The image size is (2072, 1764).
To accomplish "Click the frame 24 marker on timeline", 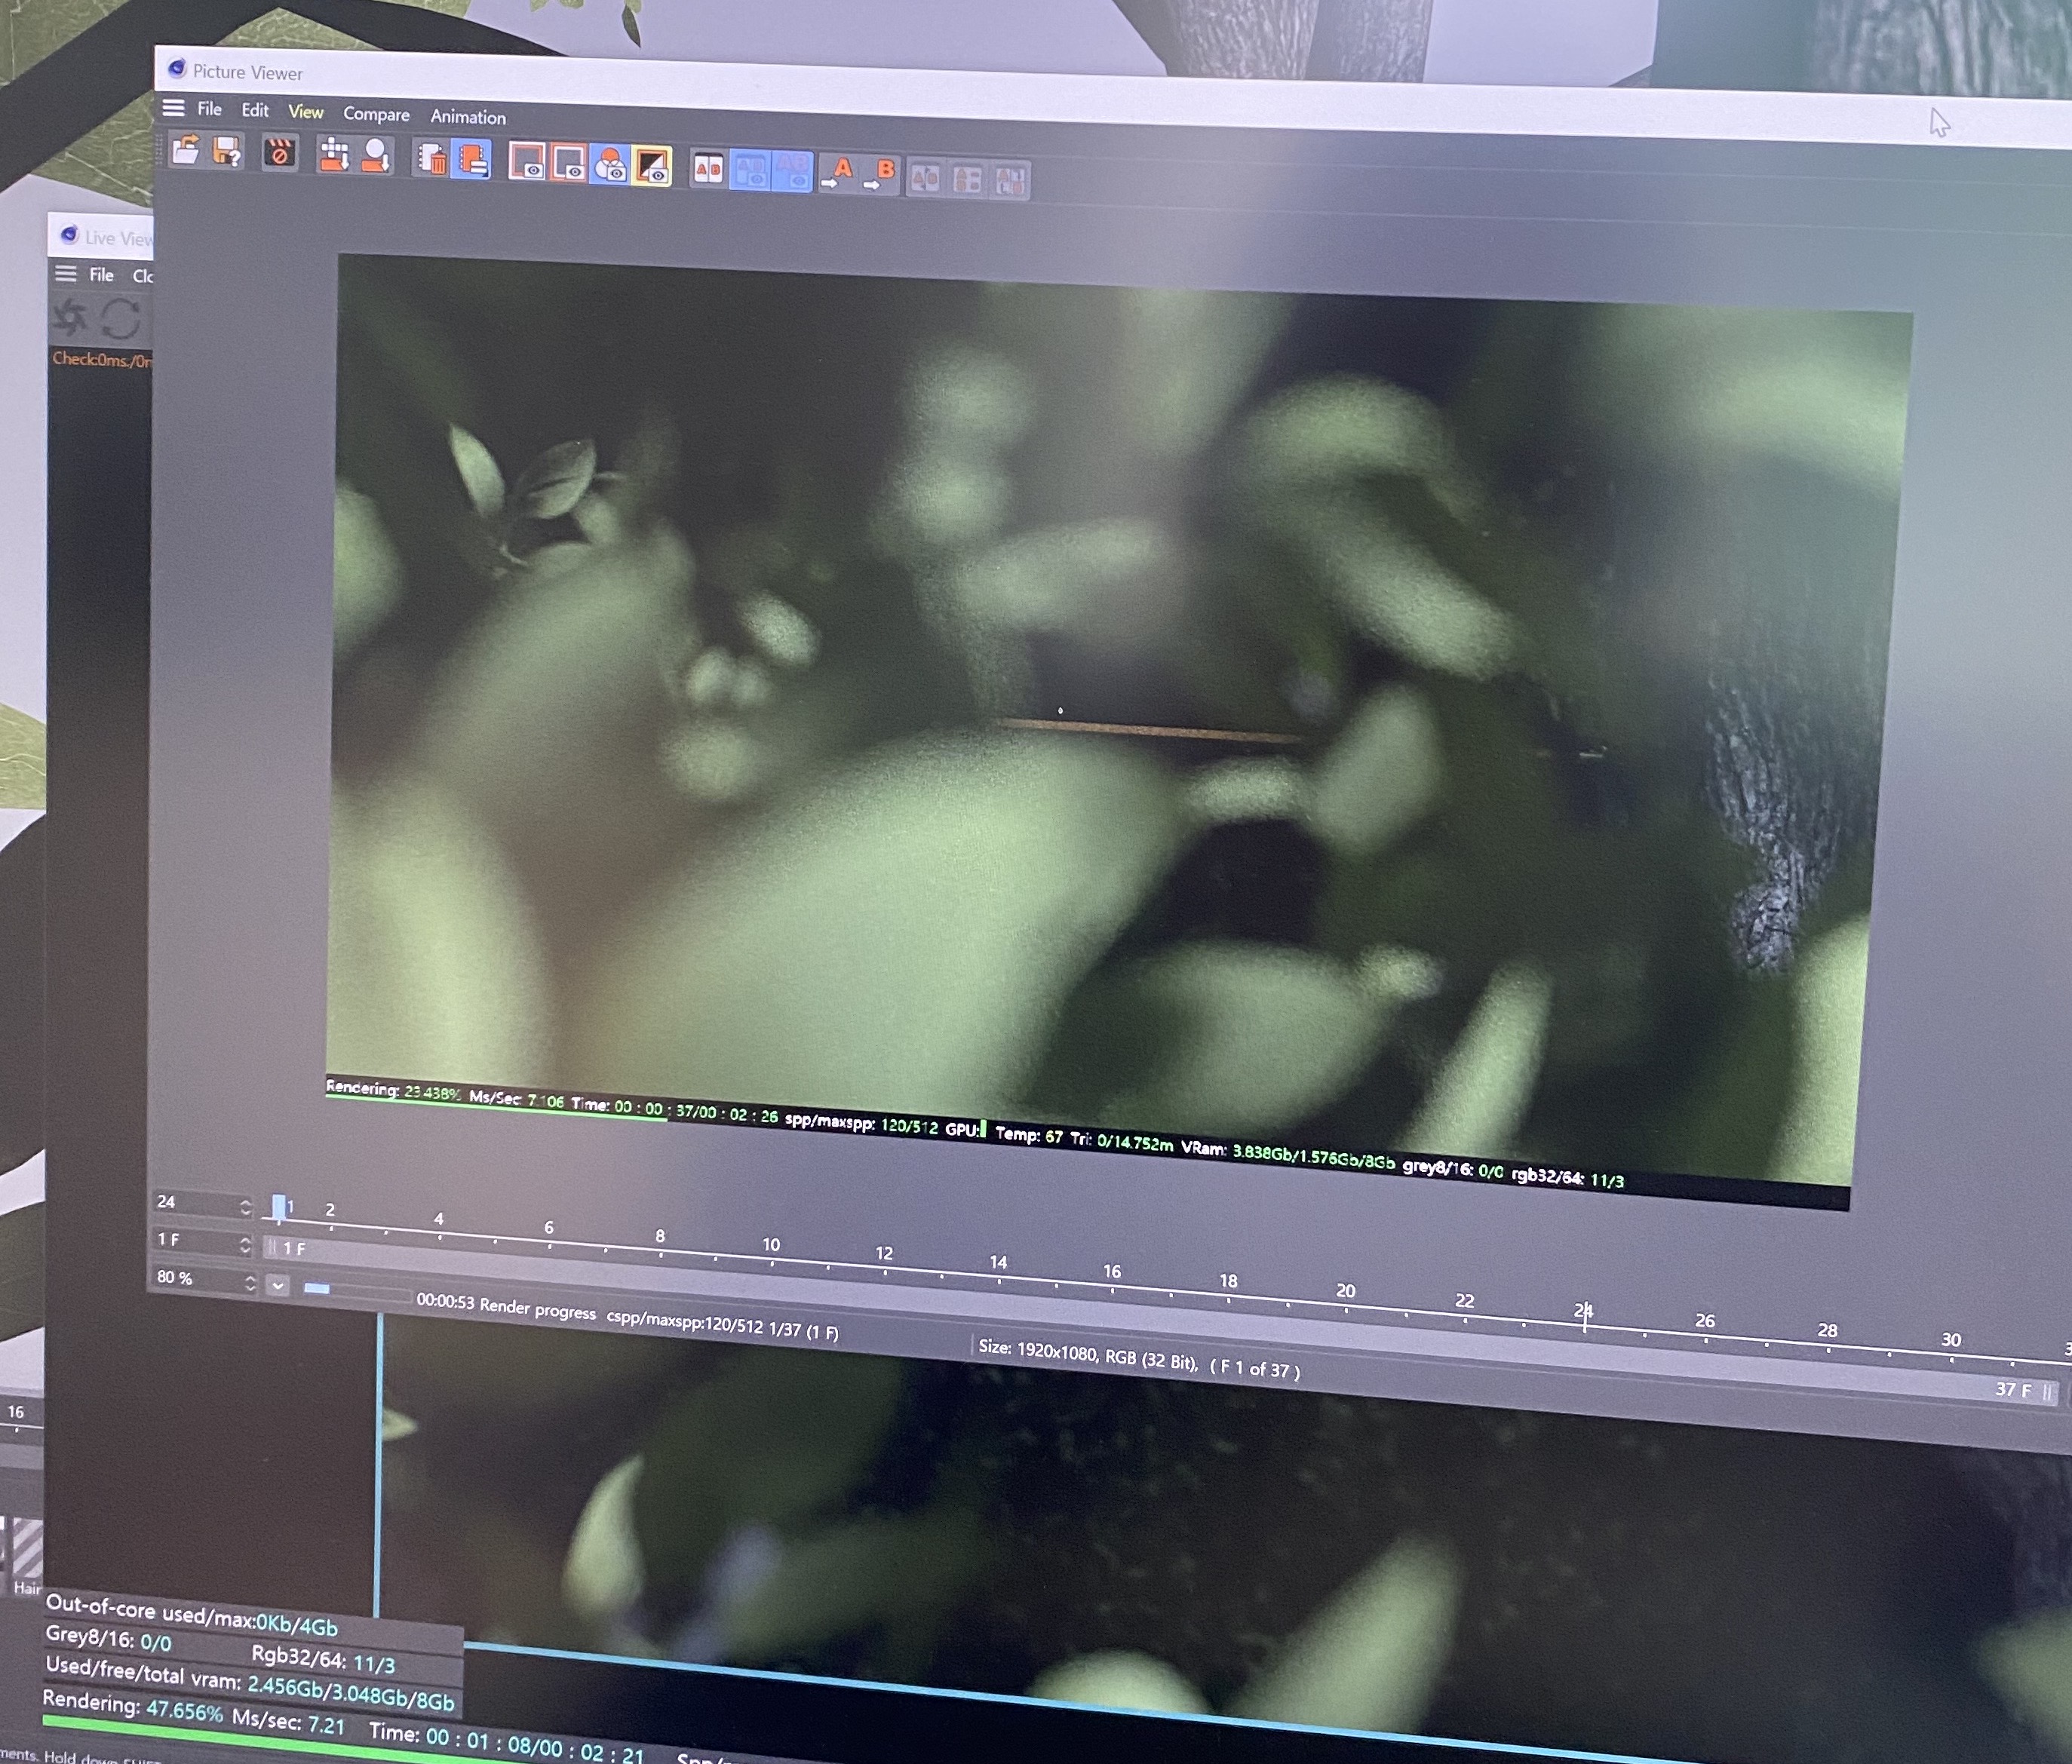I will (x=1584, y=1312).
